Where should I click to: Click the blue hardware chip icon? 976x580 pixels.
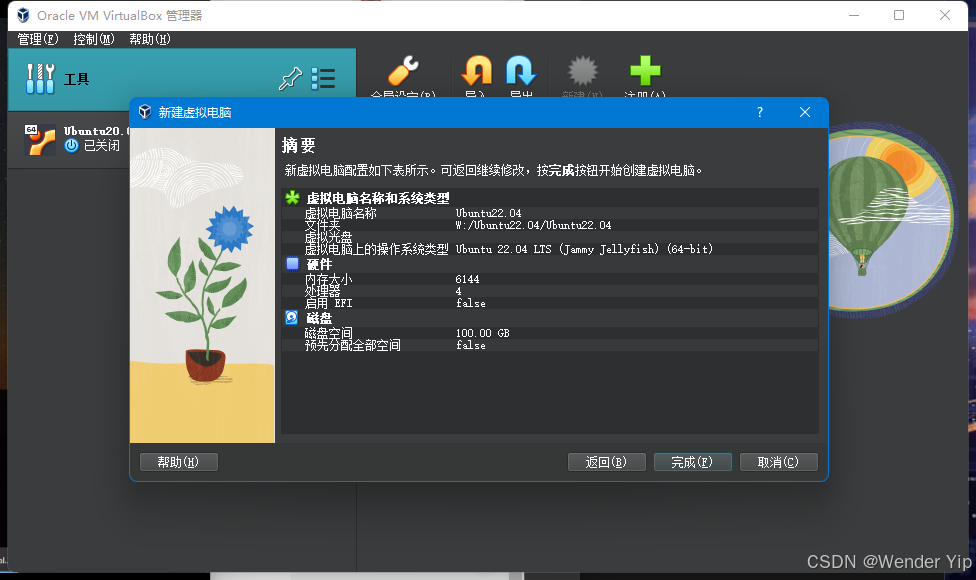pos(292,263)
